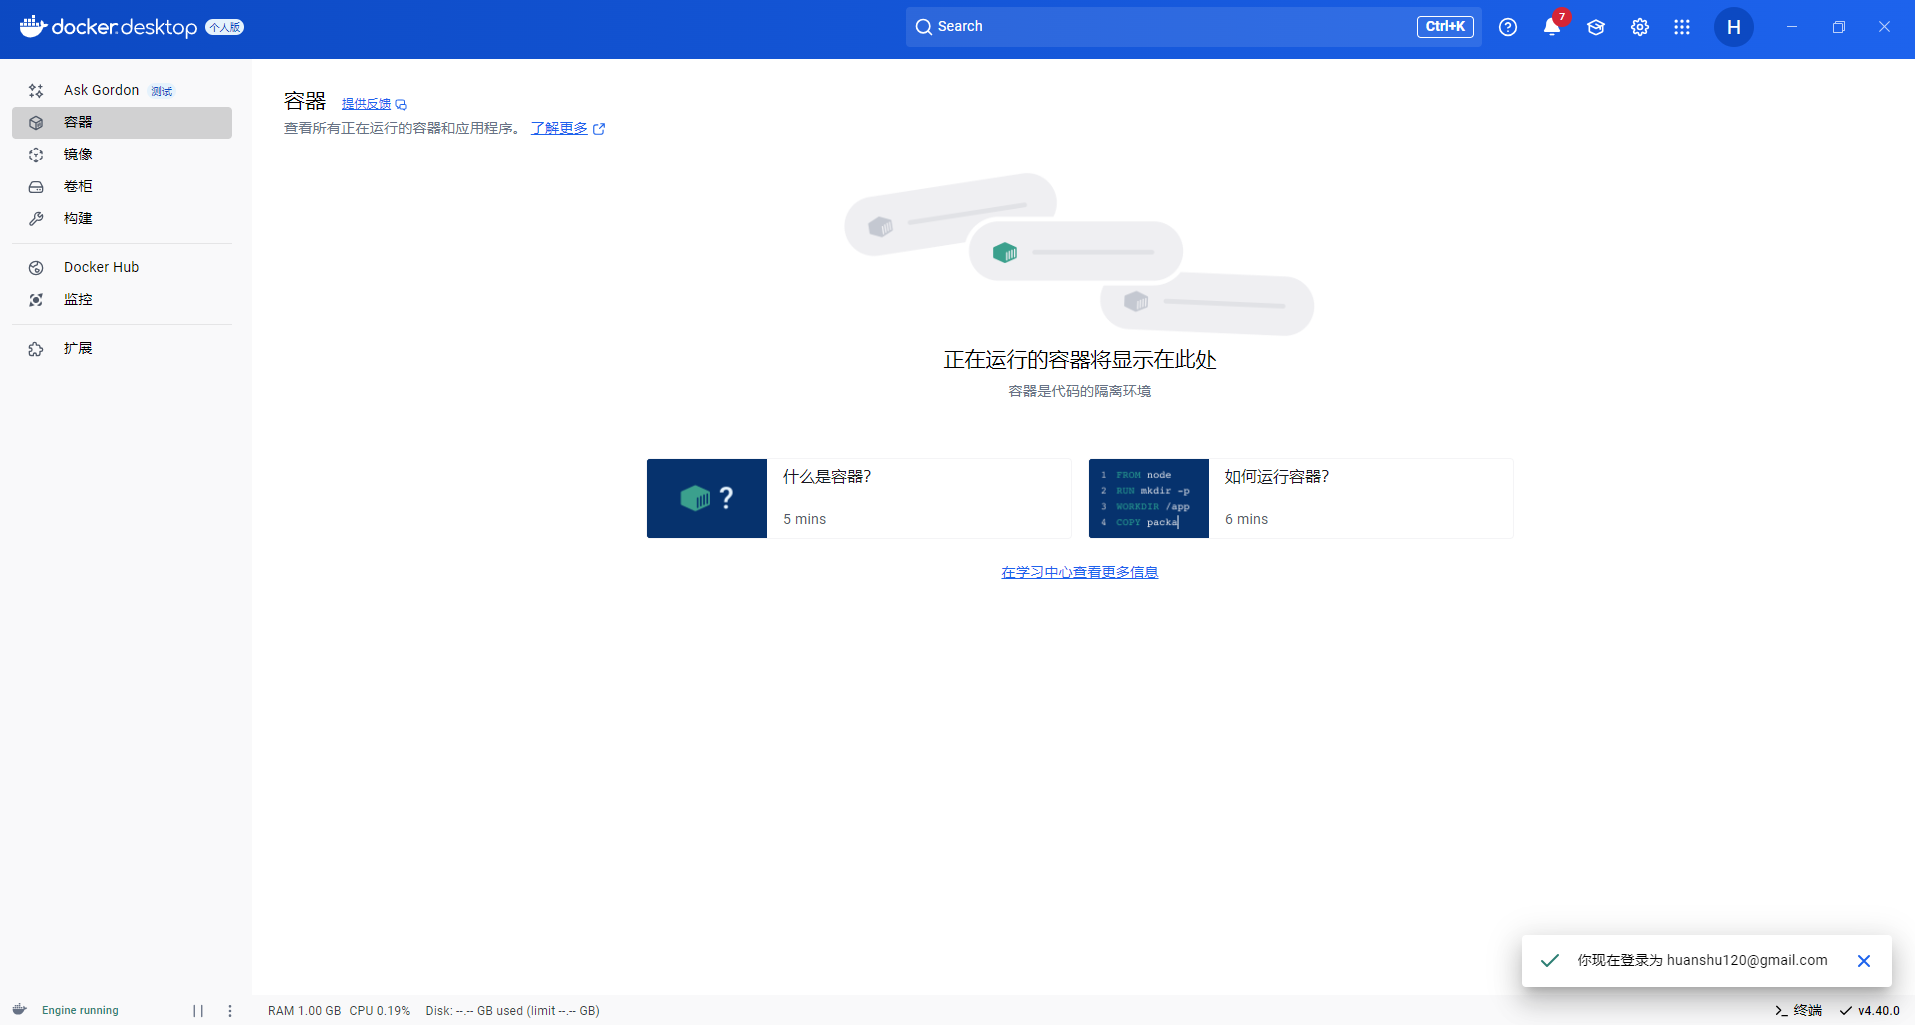Click the 卷柜 disk icon

(36, 187)
